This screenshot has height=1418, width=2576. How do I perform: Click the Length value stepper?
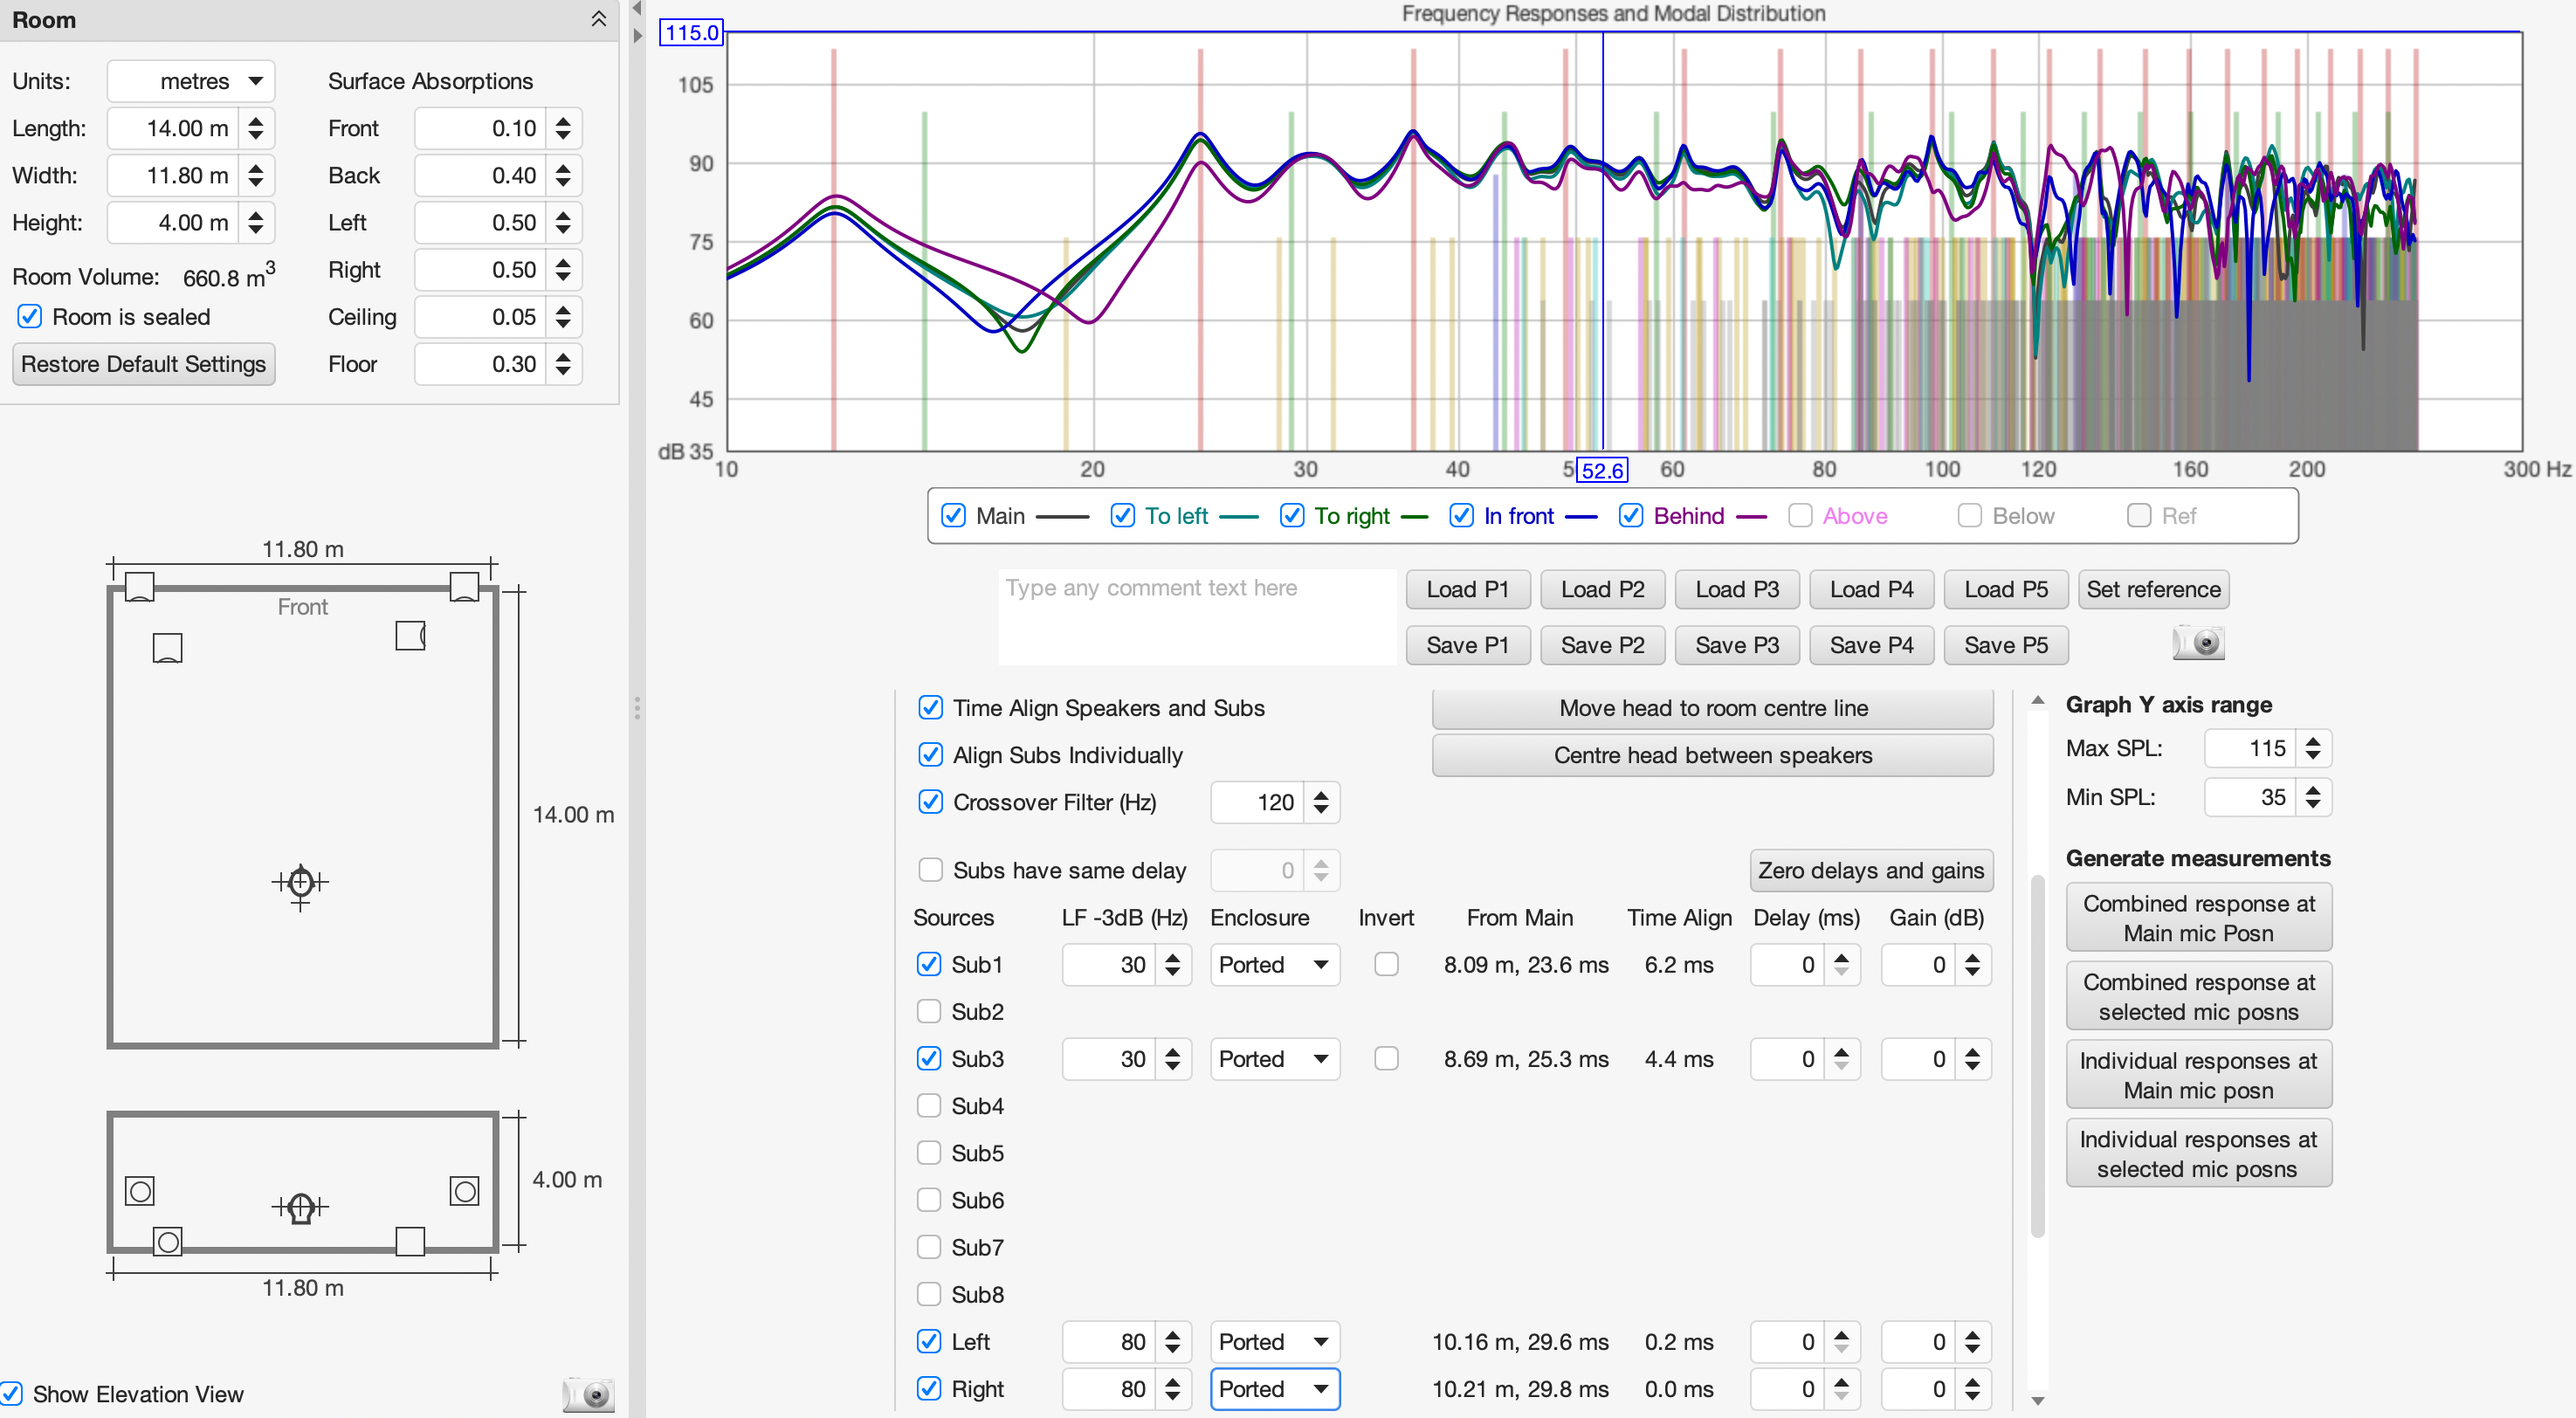(256, 128)
